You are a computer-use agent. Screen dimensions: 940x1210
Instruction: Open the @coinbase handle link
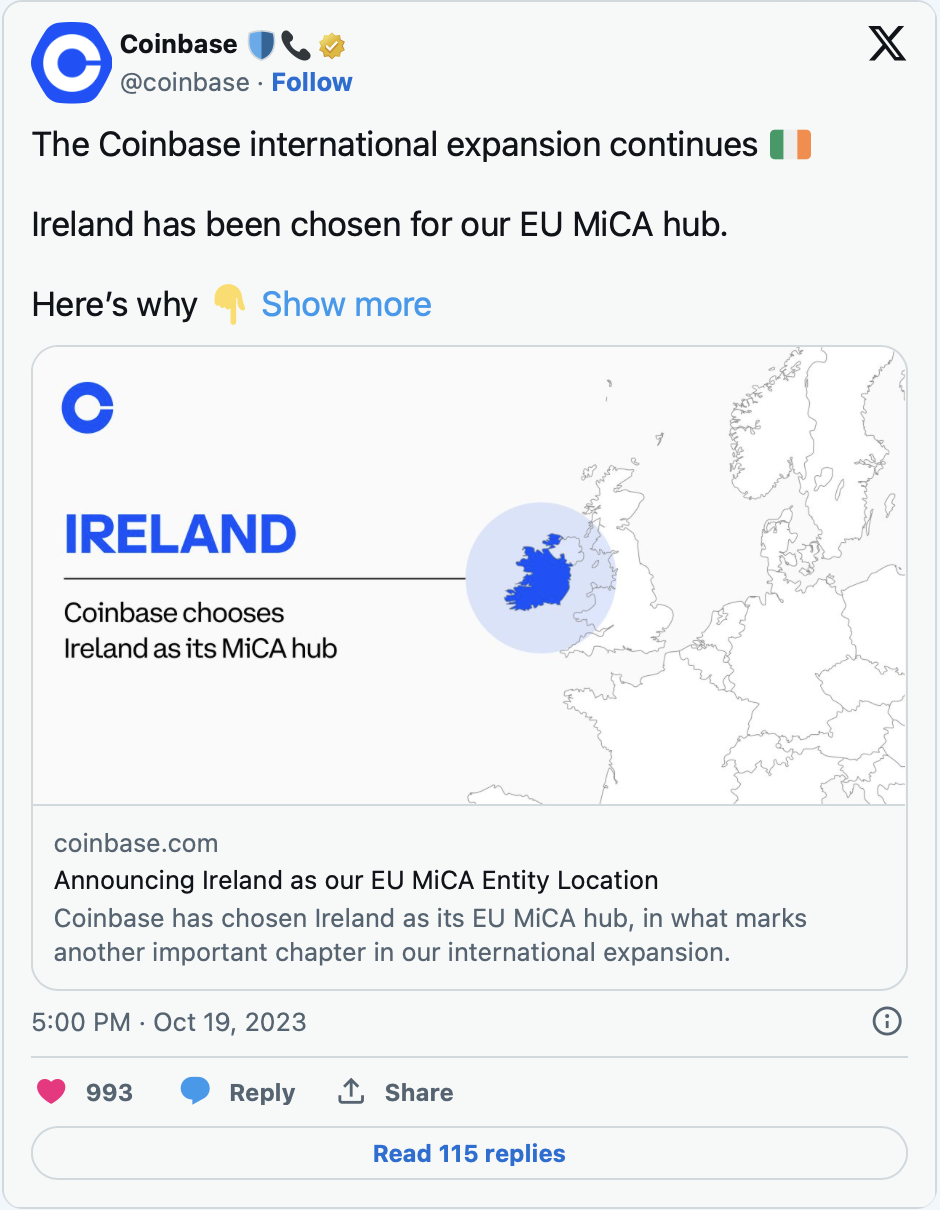pos(184,82)
